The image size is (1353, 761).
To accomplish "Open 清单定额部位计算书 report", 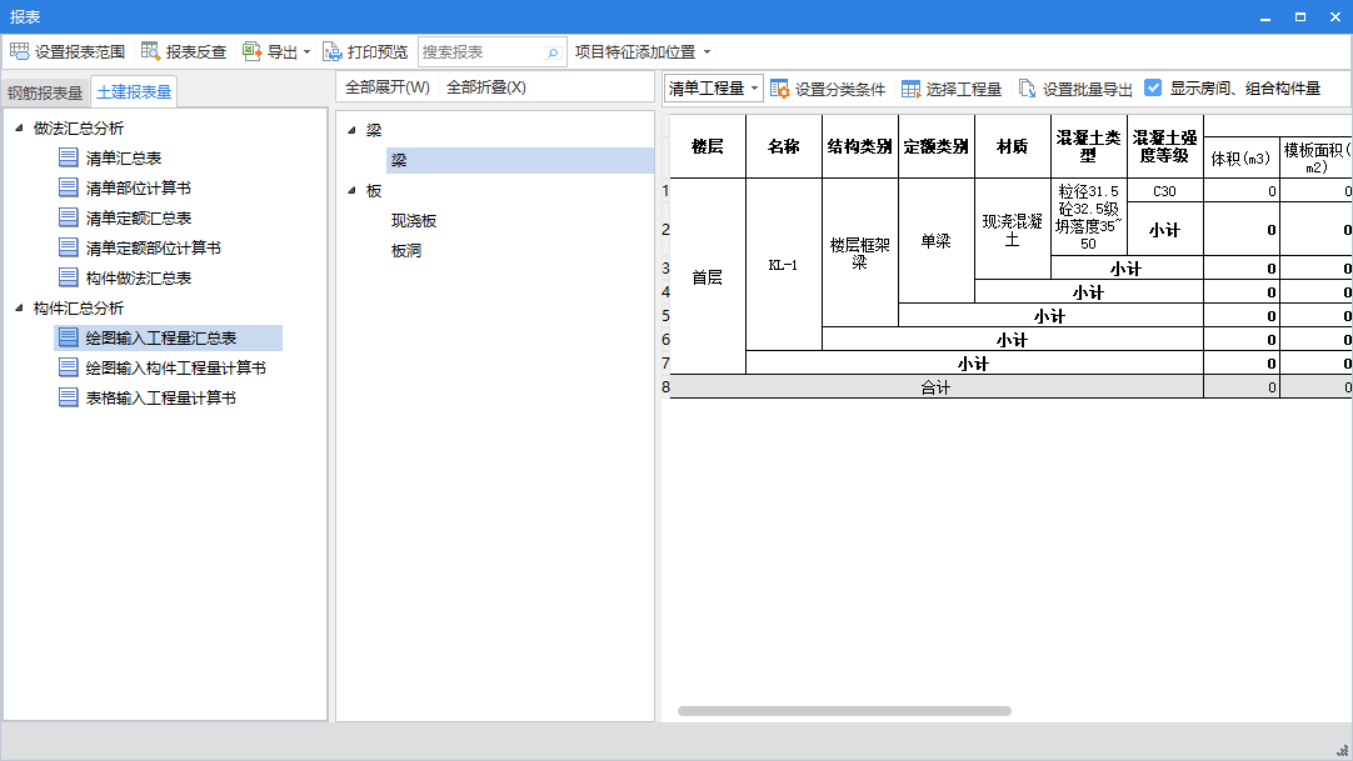I will click(153, 248).
